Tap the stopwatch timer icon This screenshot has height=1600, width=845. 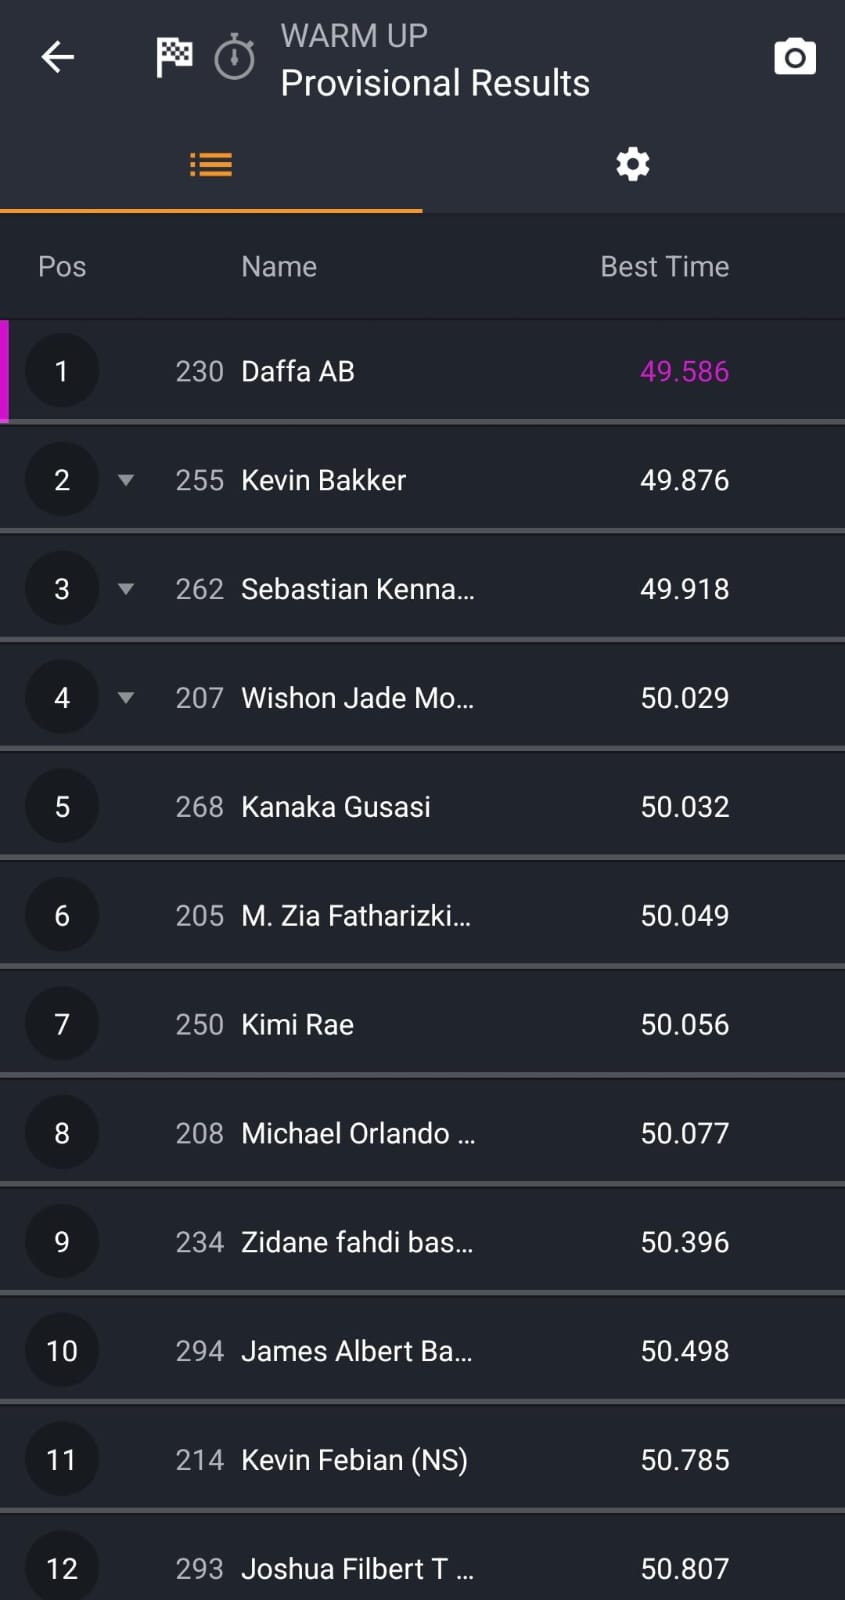[x=235, y=57]
